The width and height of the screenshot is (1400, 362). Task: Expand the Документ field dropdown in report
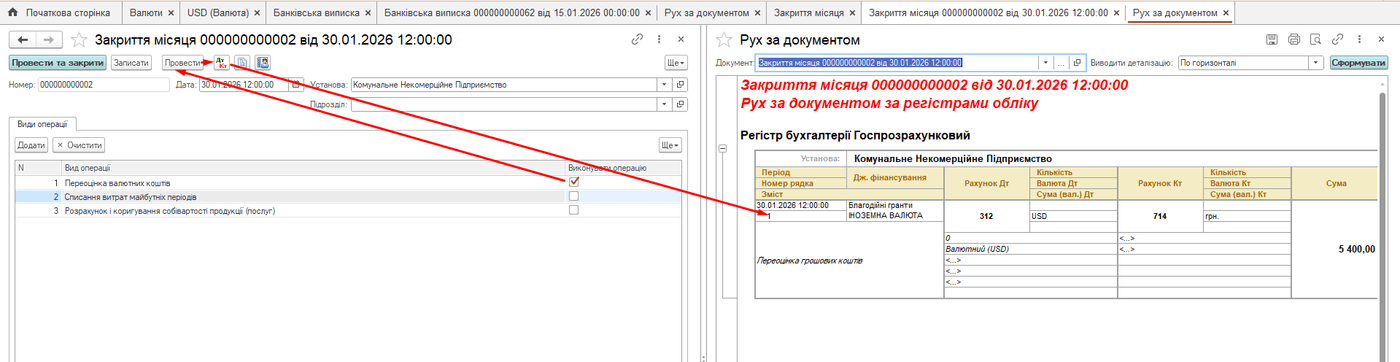(1046, 62)
